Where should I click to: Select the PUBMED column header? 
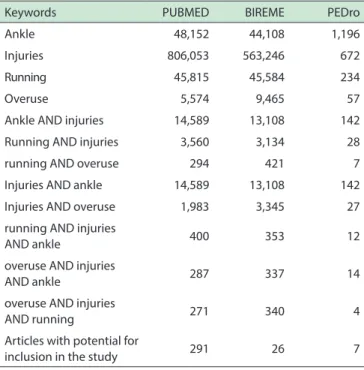186,13
